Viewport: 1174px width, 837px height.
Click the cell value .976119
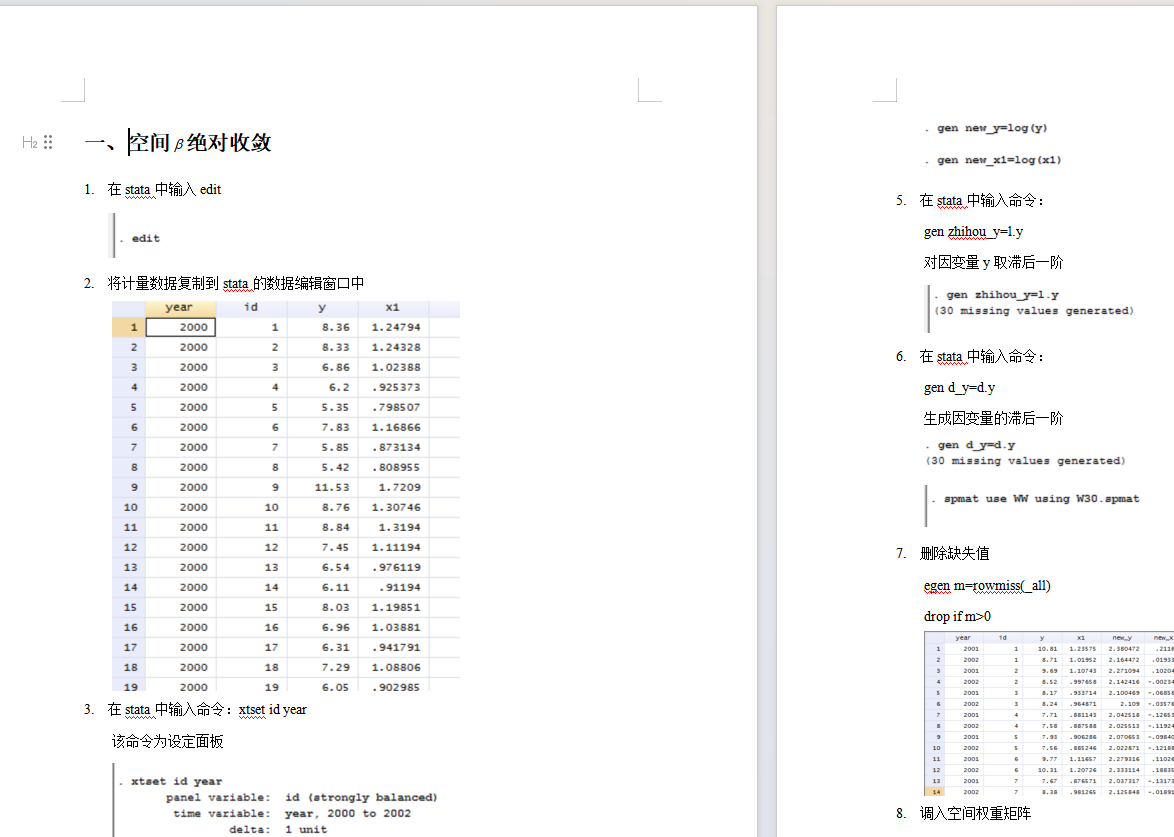click(396, 567)
